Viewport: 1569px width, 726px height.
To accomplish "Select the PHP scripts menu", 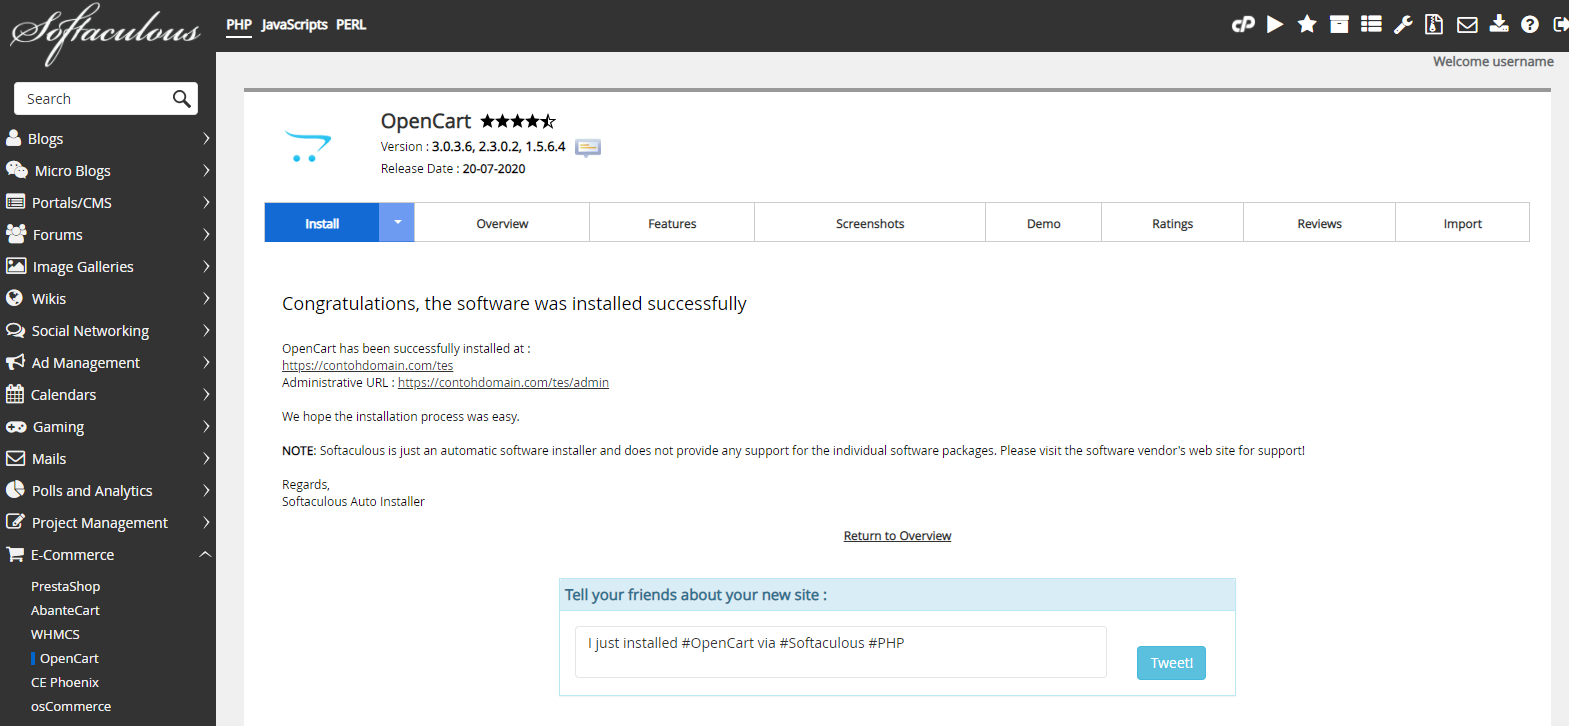I will [239, 25].
